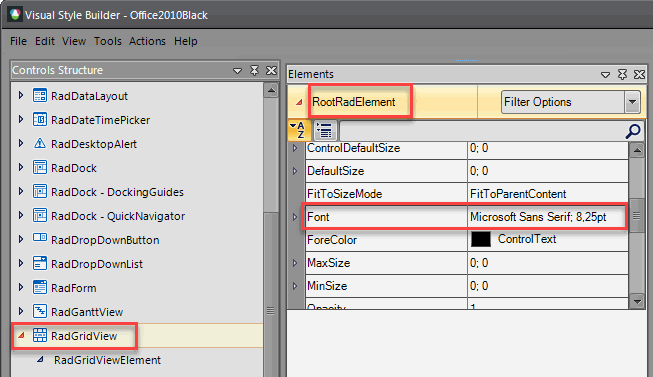Collapse the RadGridViewElement node
This screenshot has height=377, width=653.
[x=40, y=359]
